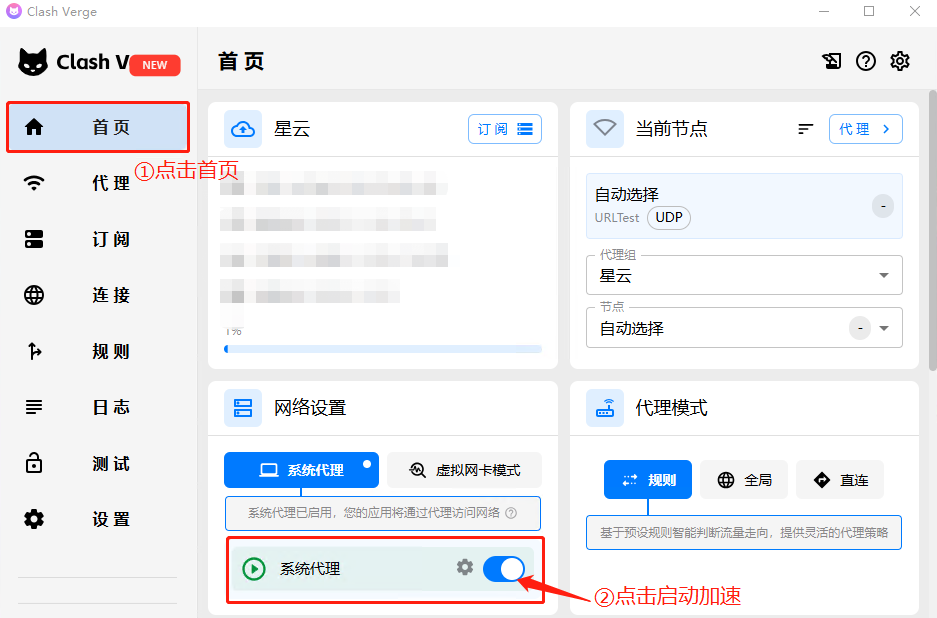Click the Clash Verge title bar app icon
This screenshot has height=618, width=937.
[13, 11]
